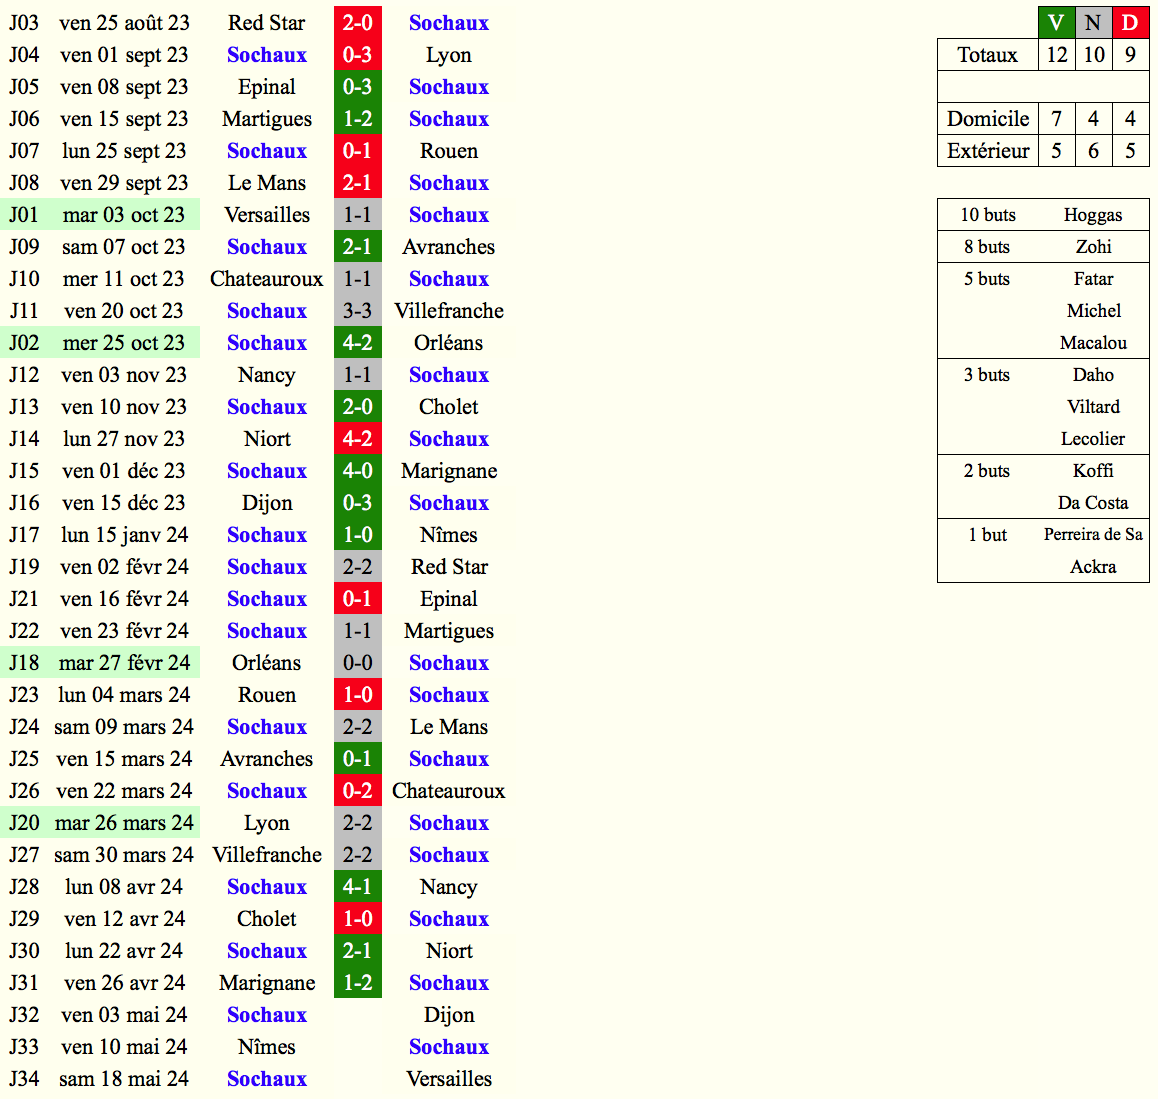
Task: Click the red D column header
Action: [x=1130, y=23]
